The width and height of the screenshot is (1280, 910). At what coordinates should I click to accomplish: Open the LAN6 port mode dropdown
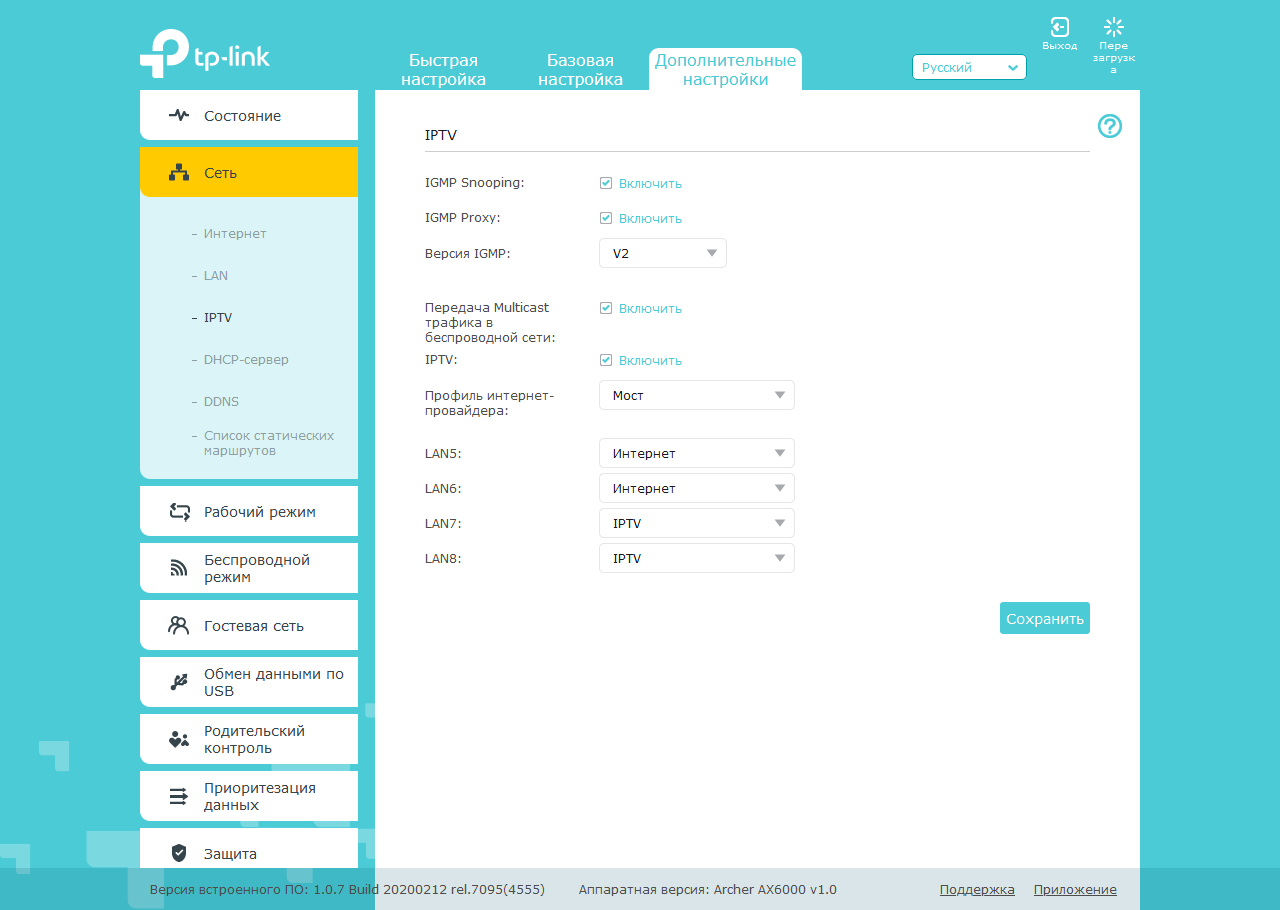(697, 488)
